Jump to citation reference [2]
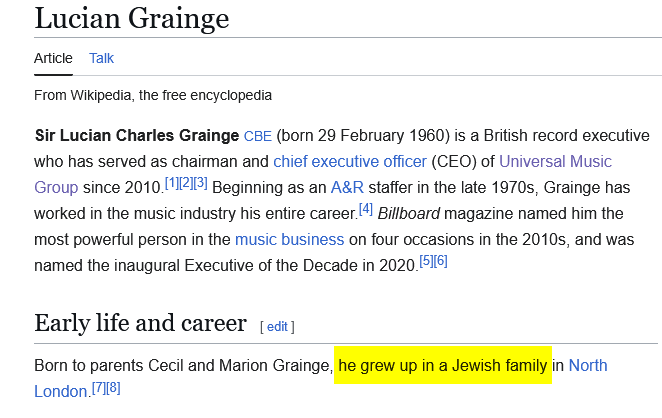 click(185, 182)
